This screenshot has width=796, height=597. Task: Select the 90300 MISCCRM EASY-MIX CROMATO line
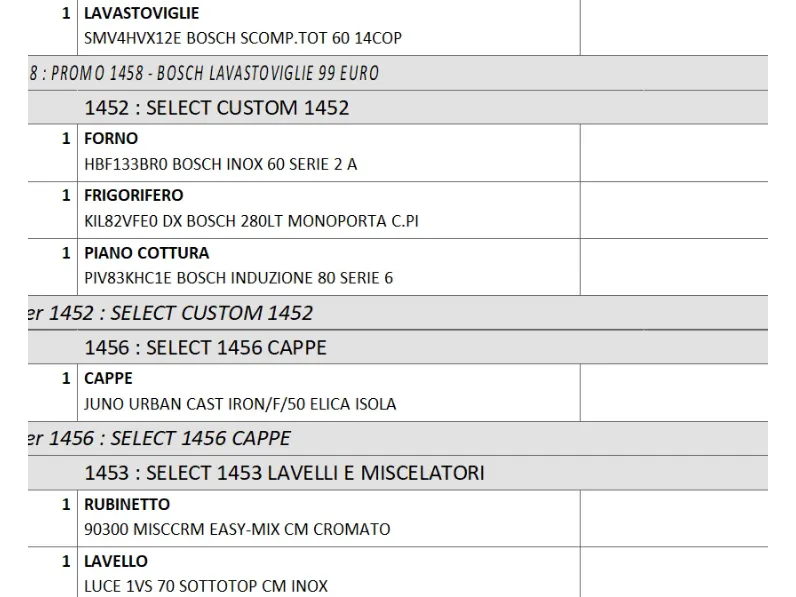point(237,529)
